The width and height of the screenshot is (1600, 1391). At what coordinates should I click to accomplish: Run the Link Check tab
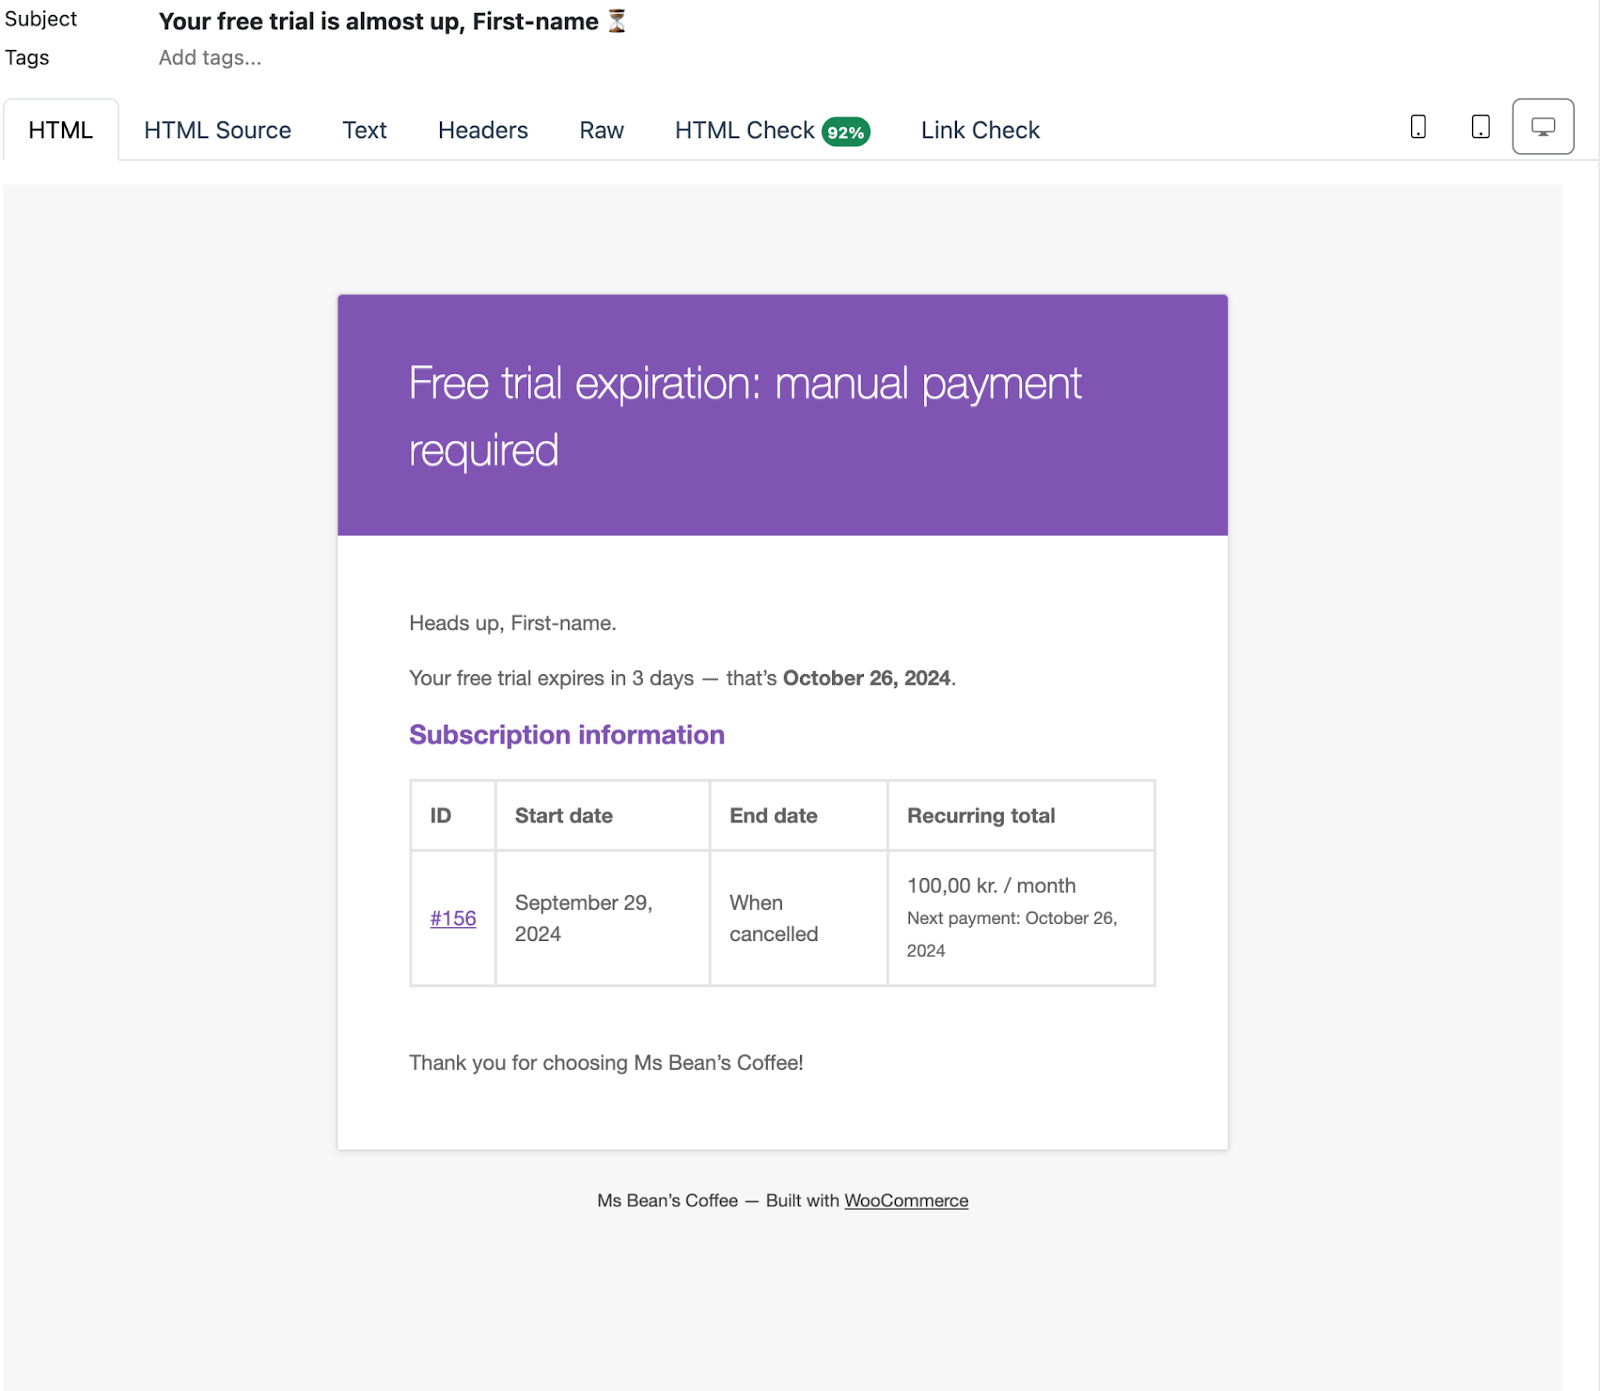click(x=979, y=129)
